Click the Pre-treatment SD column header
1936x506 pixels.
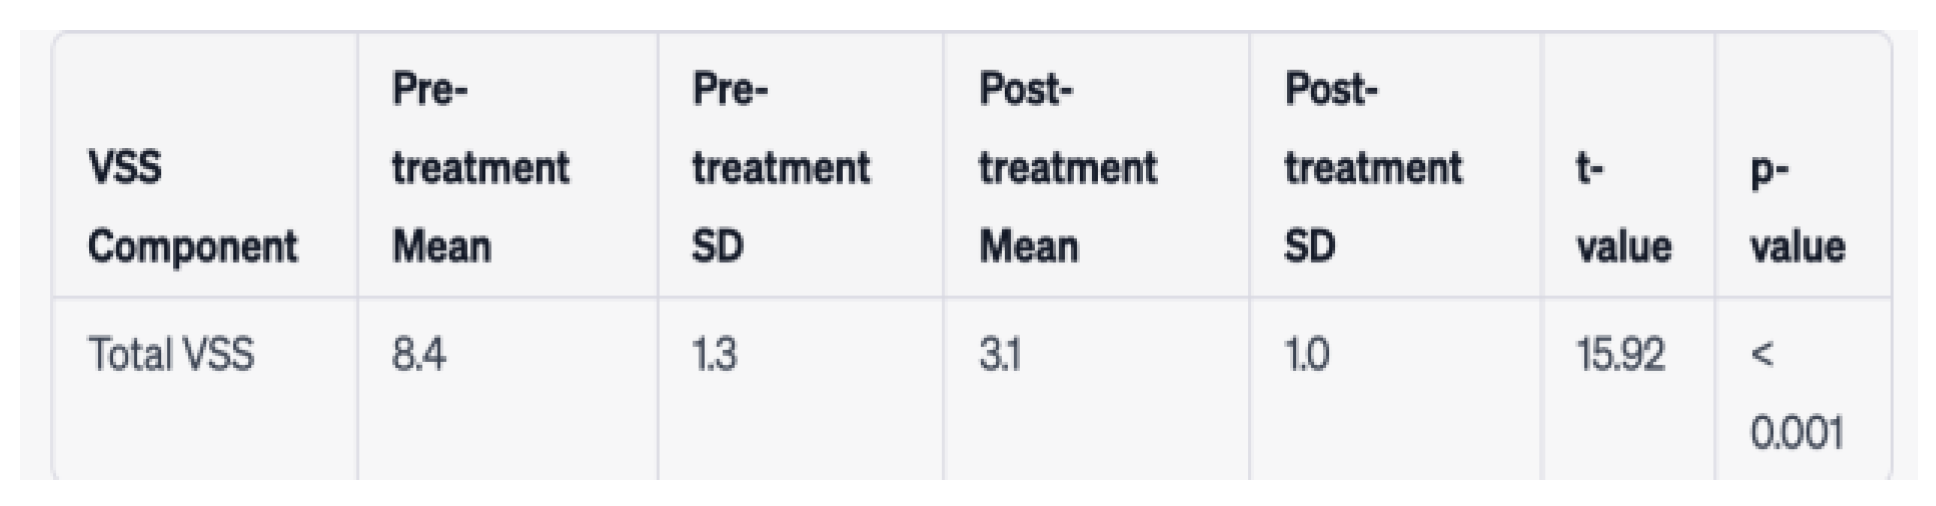coord(780,168)
